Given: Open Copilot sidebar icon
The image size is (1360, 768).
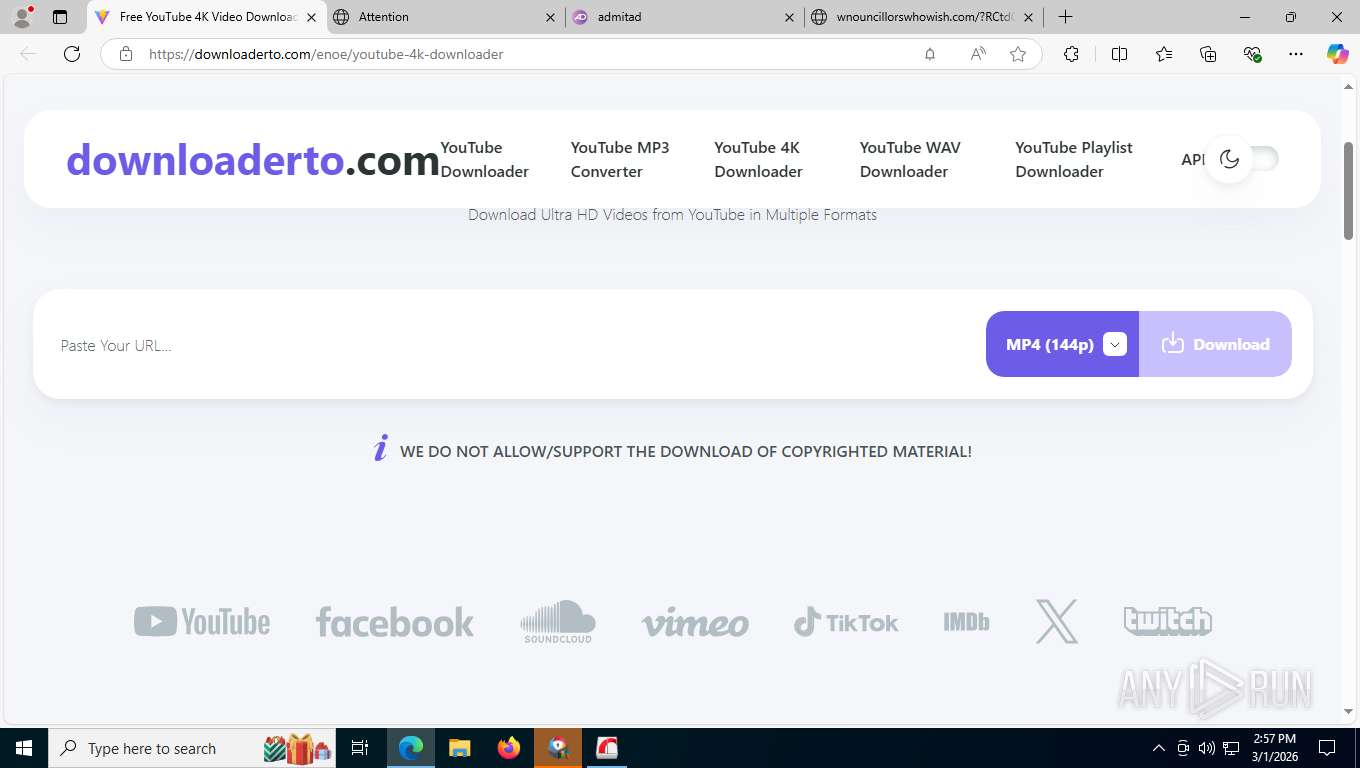Looking at the screenshot, I should pos(1338,54).
